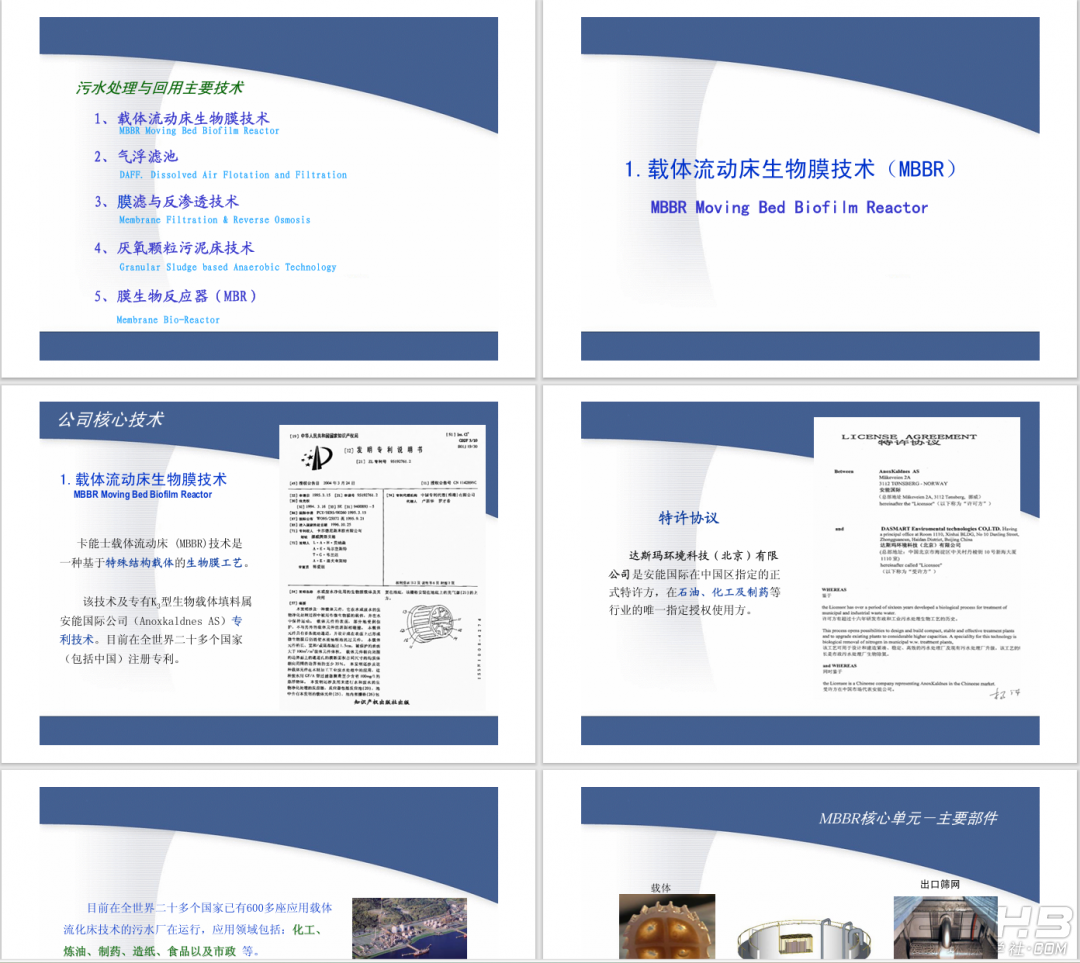Select outline item "2、气浮滤池"
Screen dimensions: 1080x963
(x=136, y=156)
